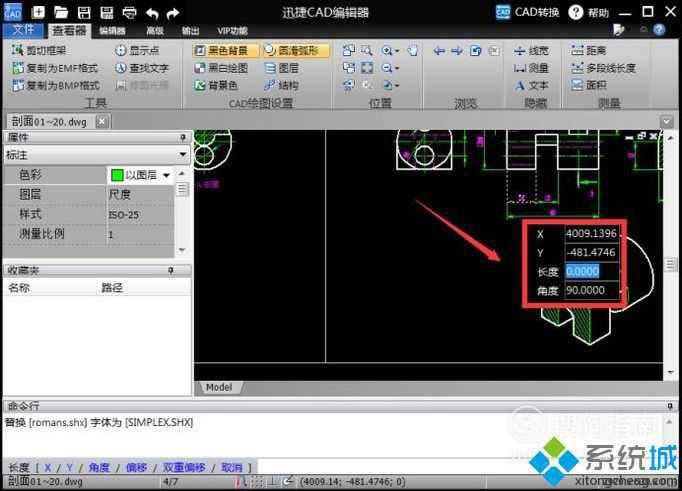Go to next view with right arrow
Viewport: 682px width, 491px height.
(457, 51)
